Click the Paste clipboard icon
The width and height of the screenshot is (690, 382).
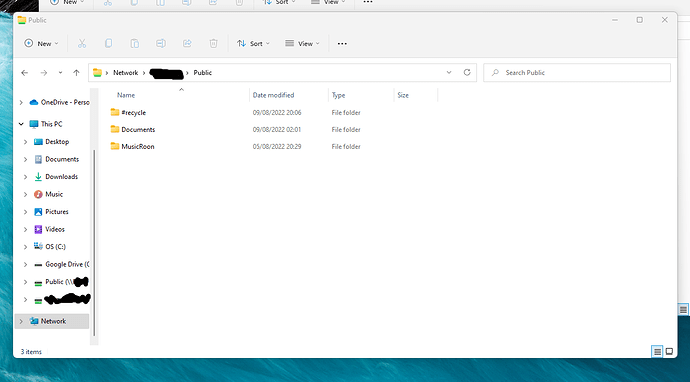coord(134,43)
